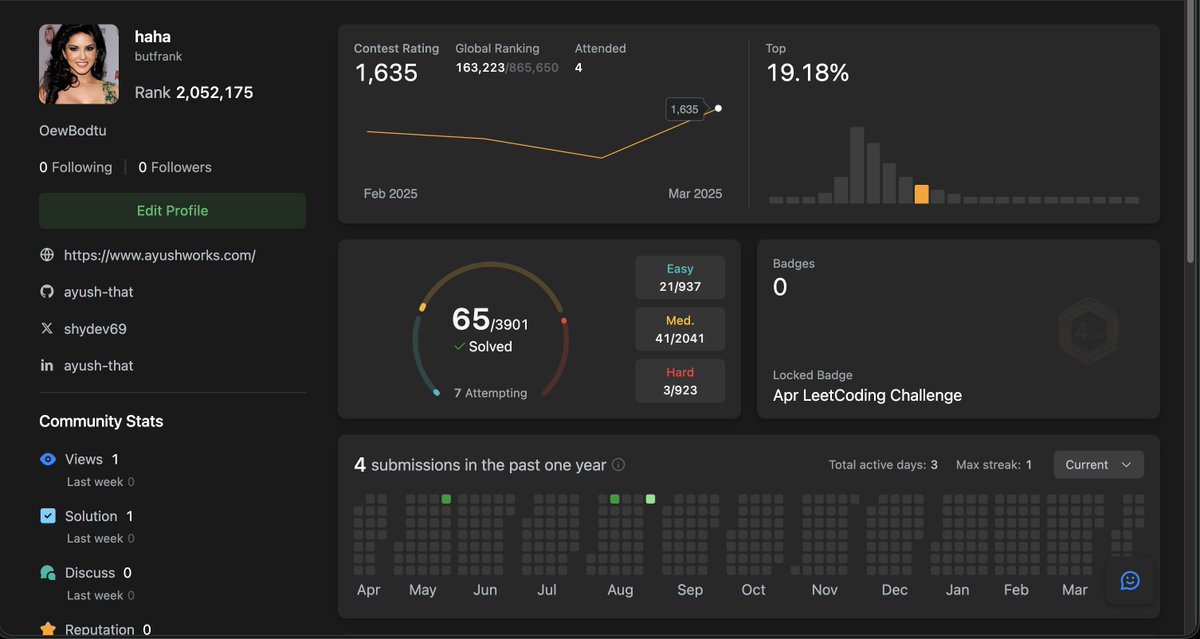Click the green checkmark beside Solved
Screen dimensions: 1200x639
(x=459, y=346)
